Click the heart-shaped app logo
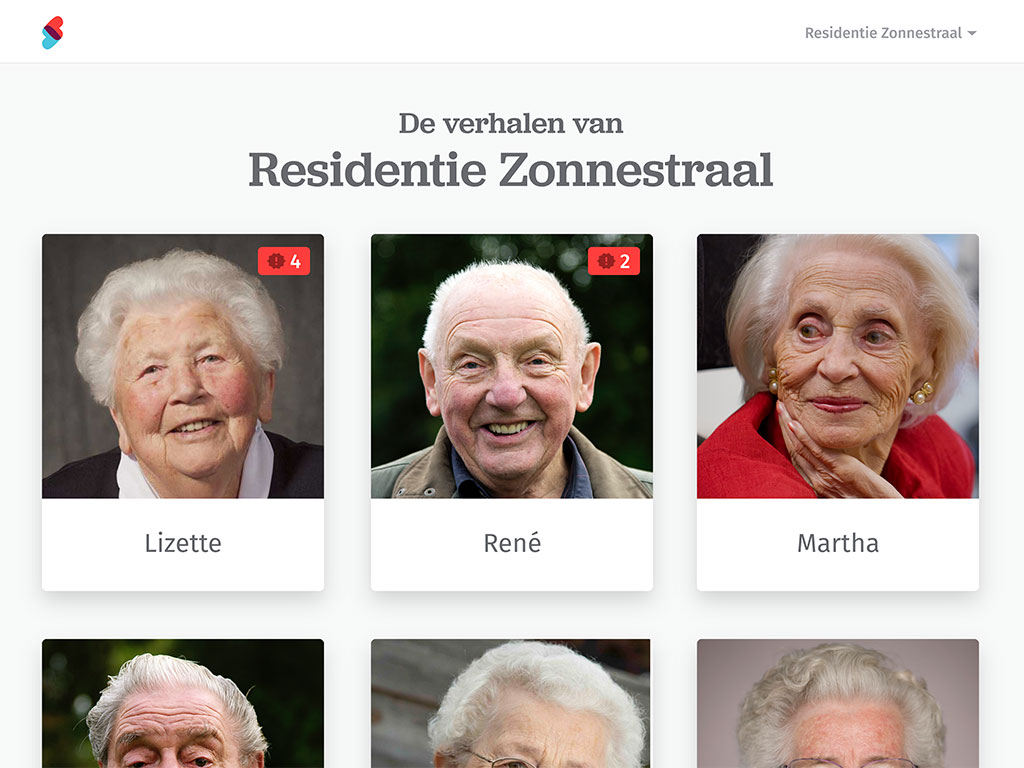Viewport: 1024px width, 768px height. [x=53, y=33]
